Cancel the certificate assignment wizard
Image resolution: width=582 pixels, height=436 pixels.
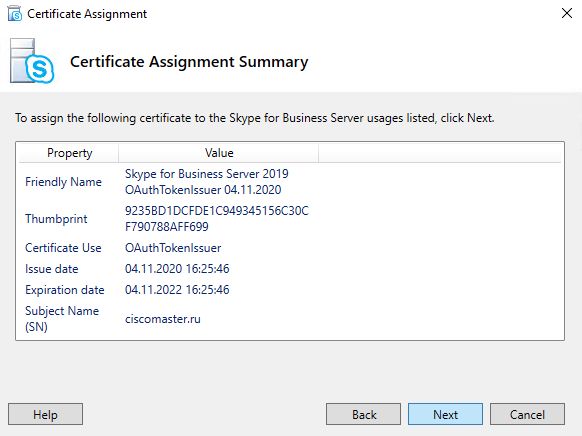pos(527,414)
